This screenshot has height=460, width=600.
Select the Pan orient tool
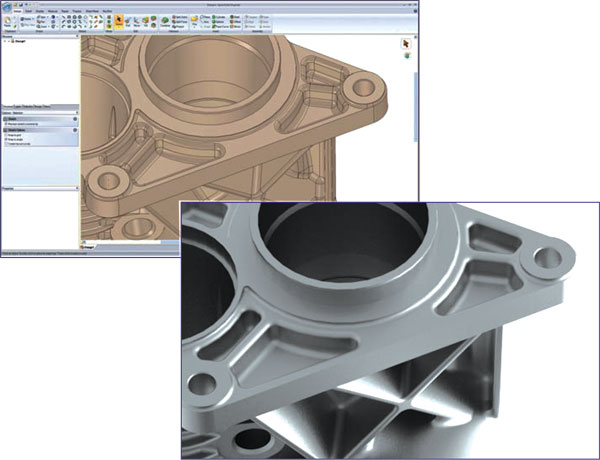coord(41,21)
